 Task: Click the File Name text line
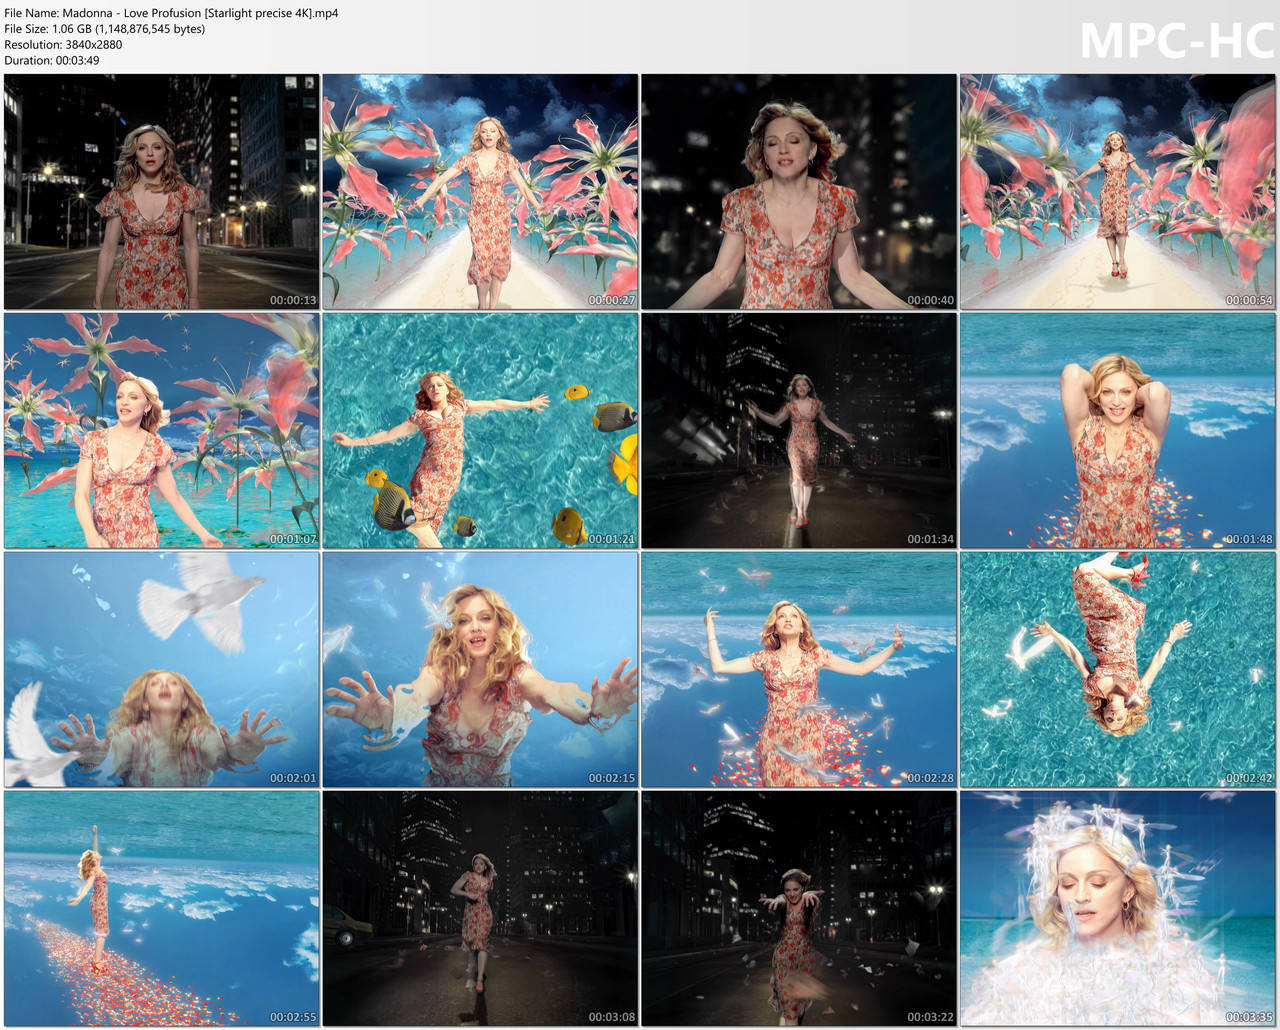pyautogui.click(x=171, y=13)
